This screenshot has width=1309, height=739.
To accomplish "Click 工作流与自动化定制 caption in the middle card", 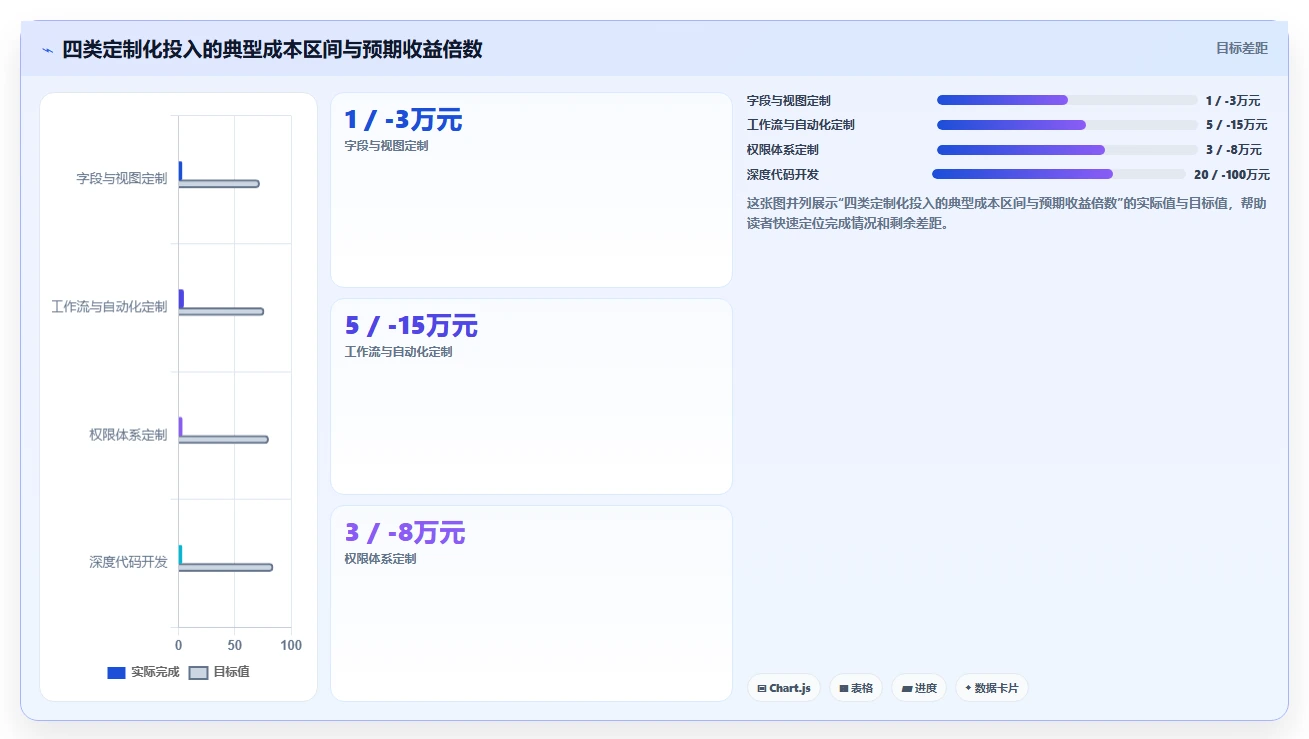I will pyautogui.click(x=398, y=352).
